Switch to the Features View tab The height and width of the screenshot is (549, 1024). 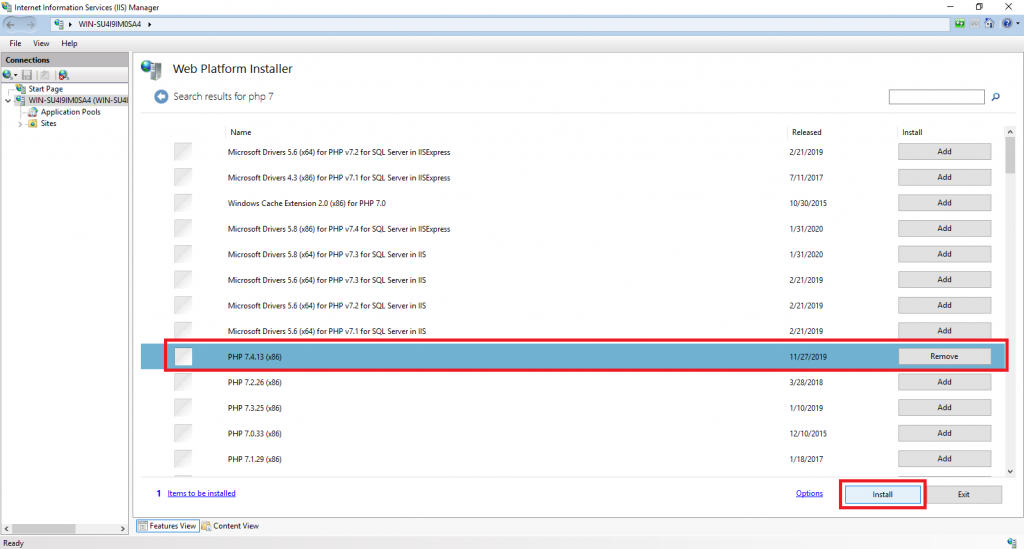click(x=167, y=525)
